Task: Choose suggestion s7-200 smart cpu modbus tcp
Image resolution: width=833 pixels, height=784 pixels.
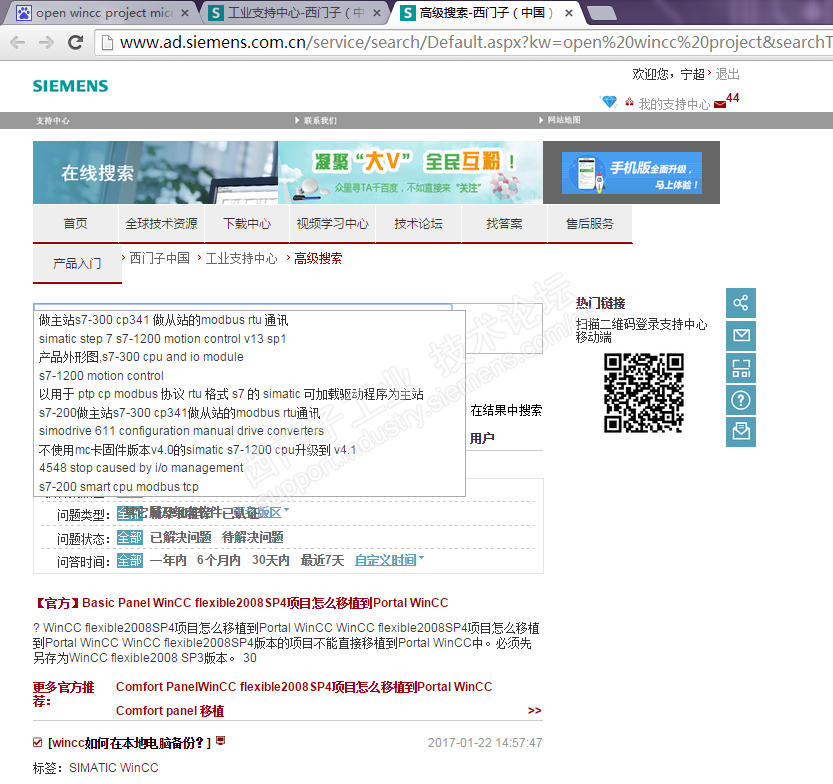Action: click(x=249, y=487)
